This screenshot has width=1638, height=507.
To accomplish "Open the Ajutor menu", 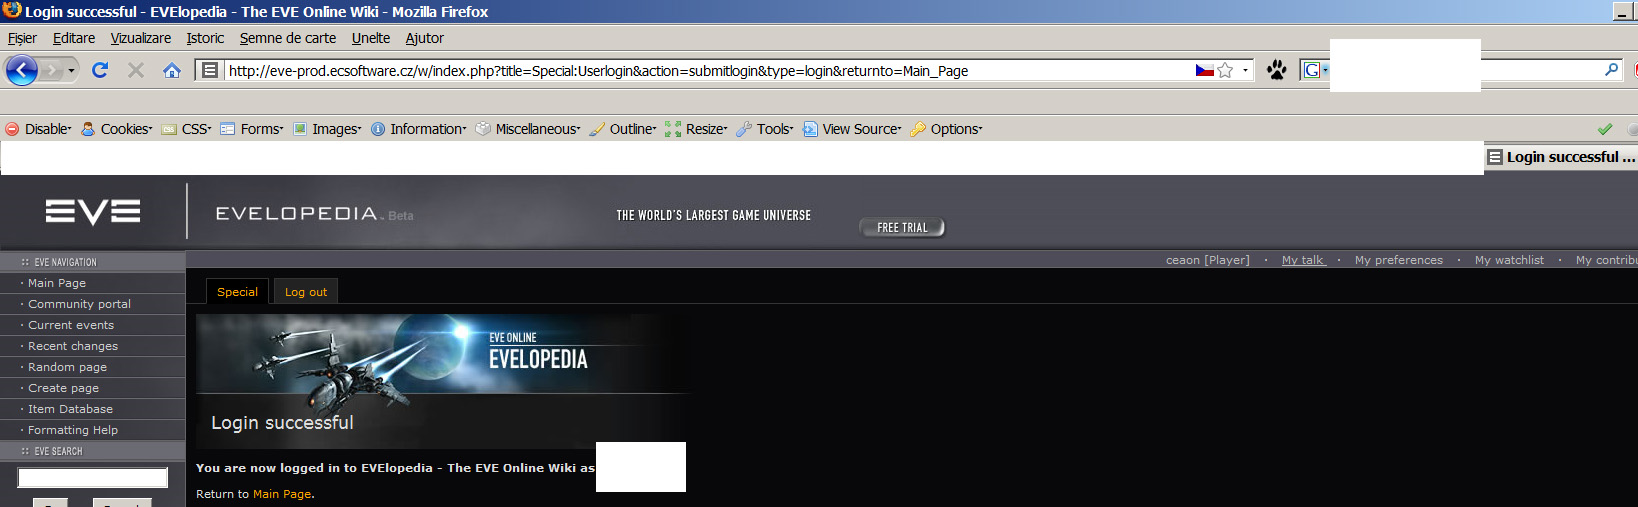I will [424, 38].
